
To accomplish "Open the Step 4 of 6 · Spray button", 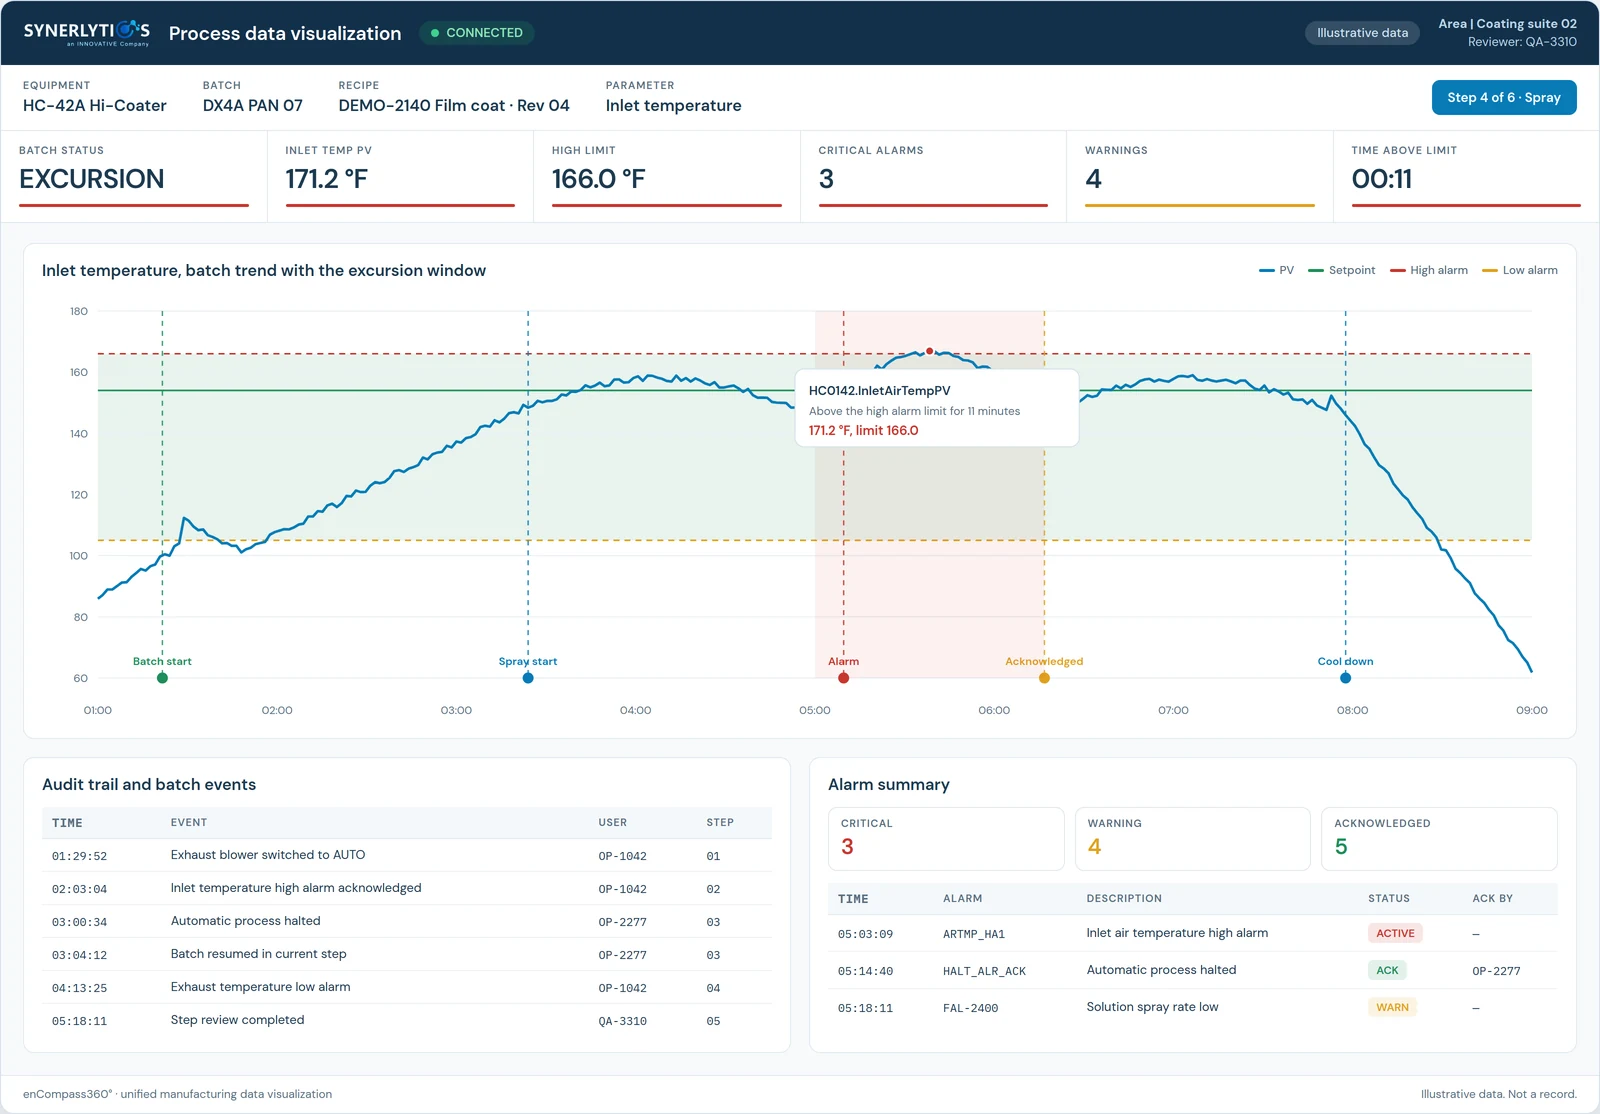I will point(1504,98).
